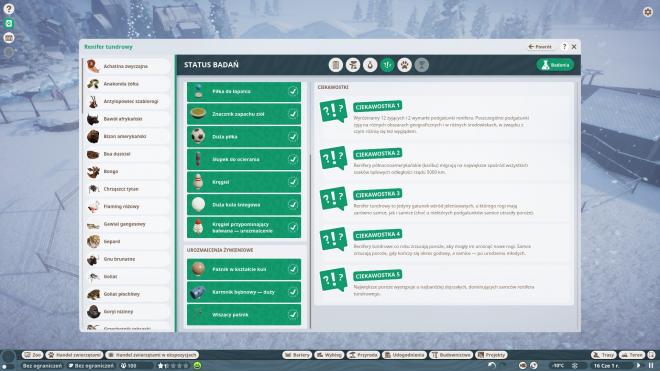Screen dimensions: 660x371
Task: Close the Renifer tundrowy panel
Action: 574,47
